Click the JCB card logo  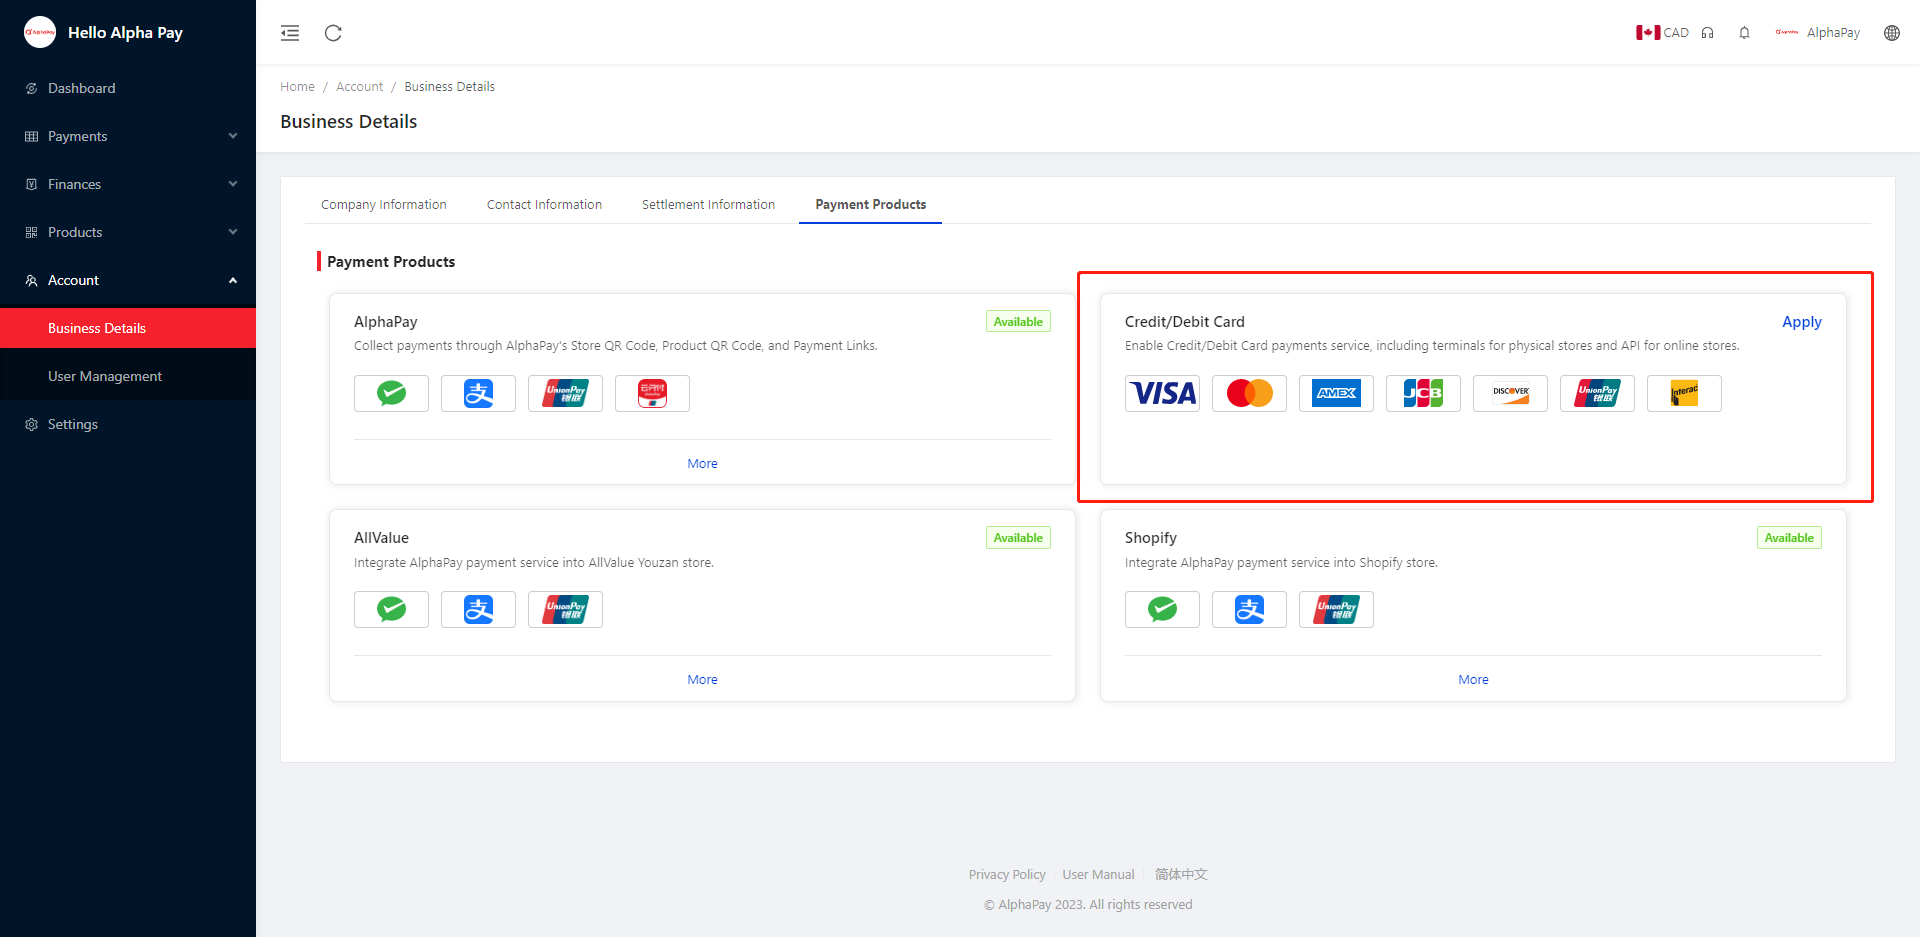tap(1423, 393)
